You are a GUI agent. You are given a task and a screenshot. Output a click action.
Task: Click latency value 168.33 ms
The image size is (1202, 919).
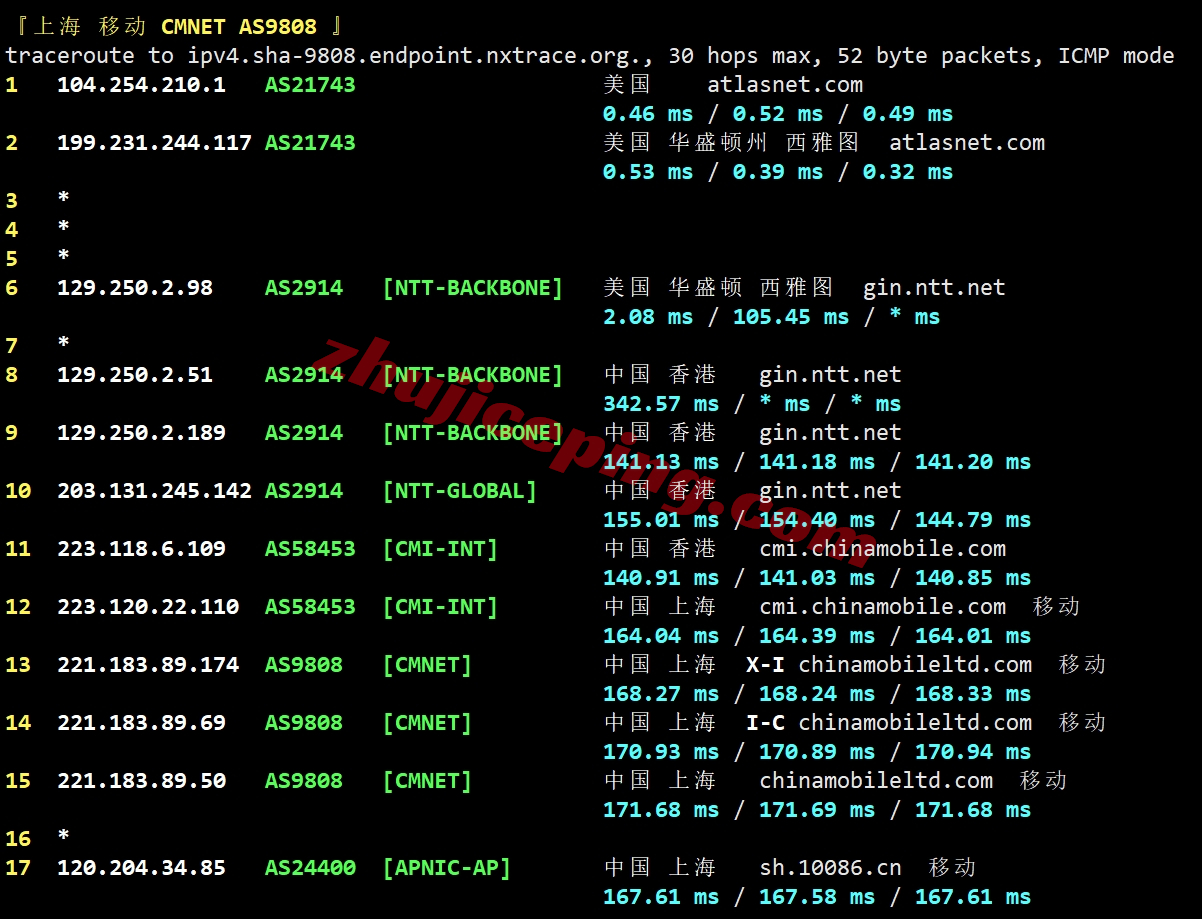[973, 694]
